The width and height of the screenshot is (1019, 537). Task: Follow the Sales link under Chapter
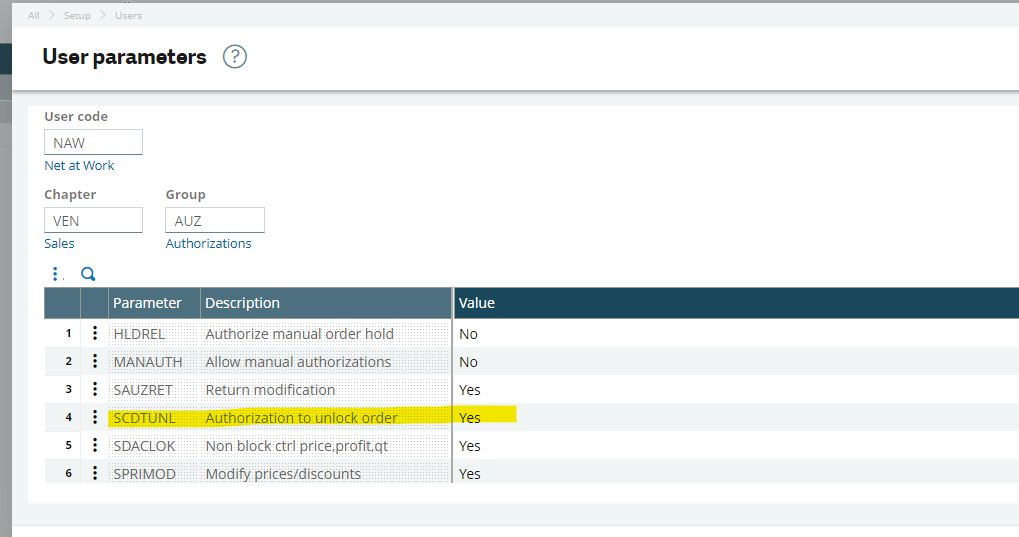tap(59, 244)
